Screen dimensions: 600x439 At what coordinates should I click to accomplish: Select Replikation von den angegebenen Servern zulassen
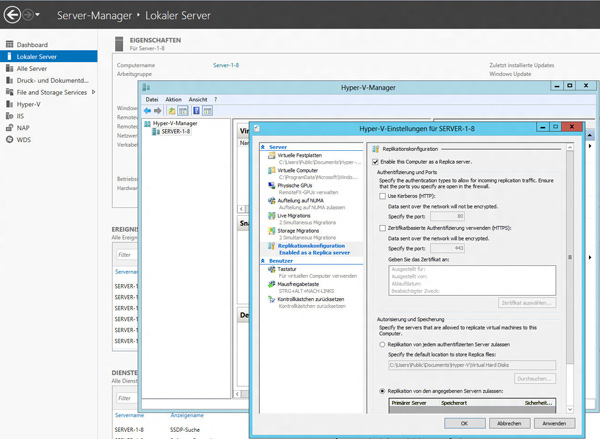pyautogui.click(x=382, y=391)
